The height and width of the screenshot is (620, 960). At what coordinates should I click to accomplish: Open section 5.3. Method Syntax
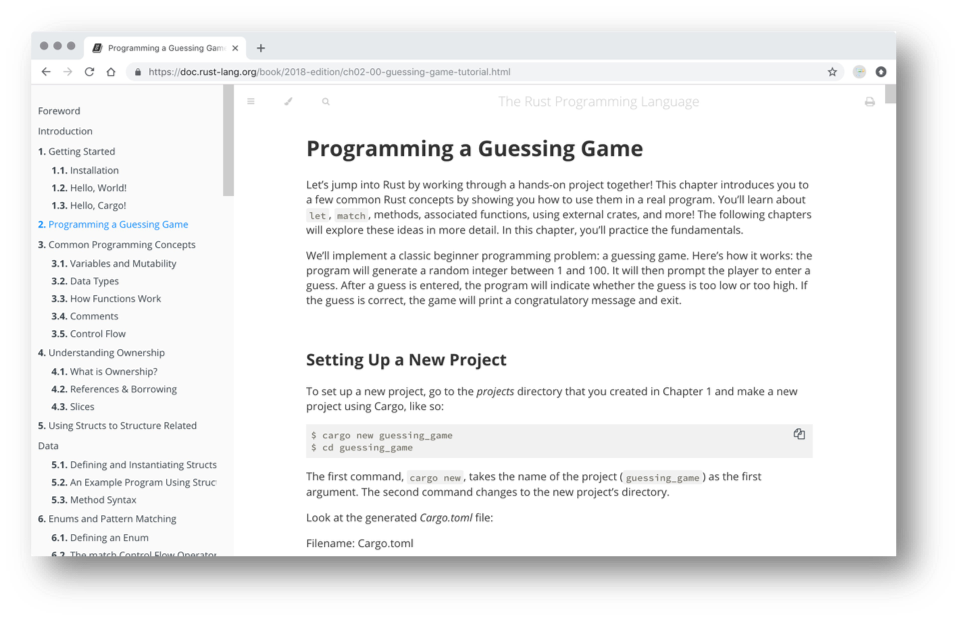(x=94, y=500)
